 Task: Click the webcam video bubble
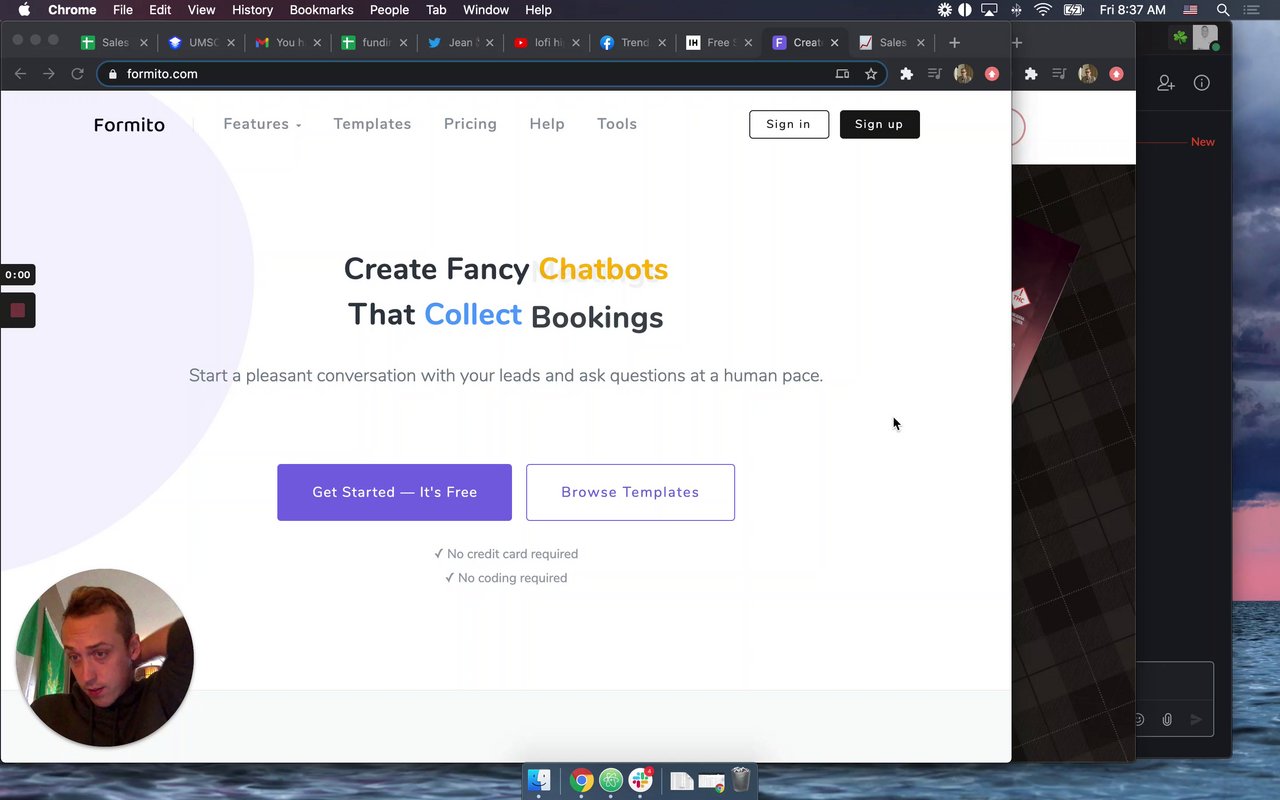[104, 657]
